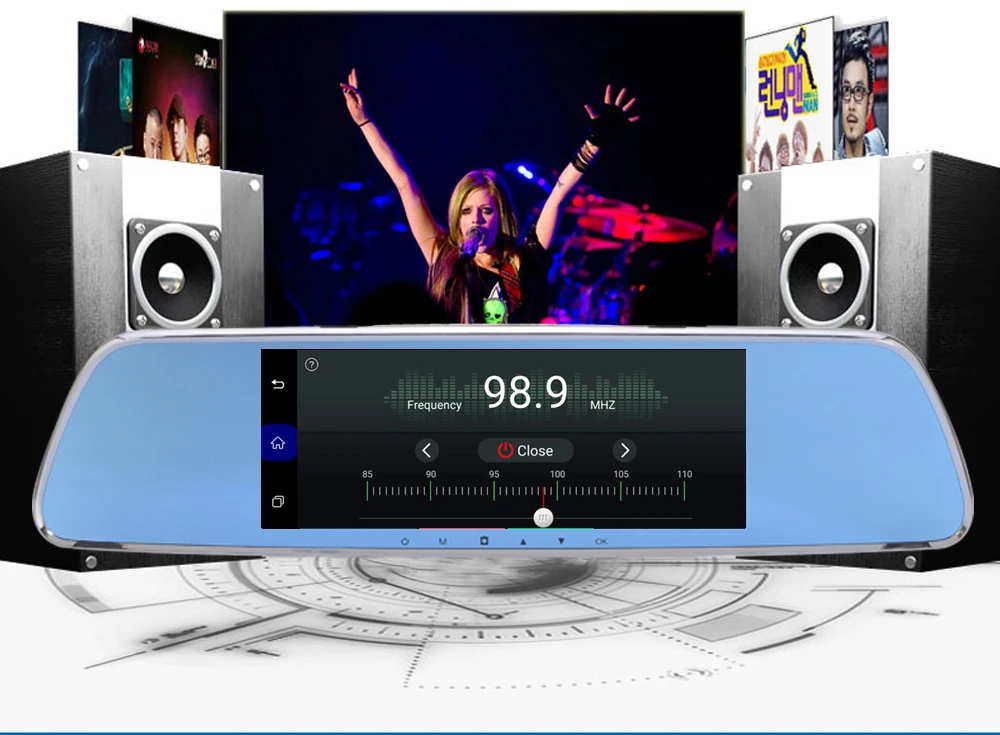Open the concert singer video image
1000x735 pixels.
coord(483,168)
